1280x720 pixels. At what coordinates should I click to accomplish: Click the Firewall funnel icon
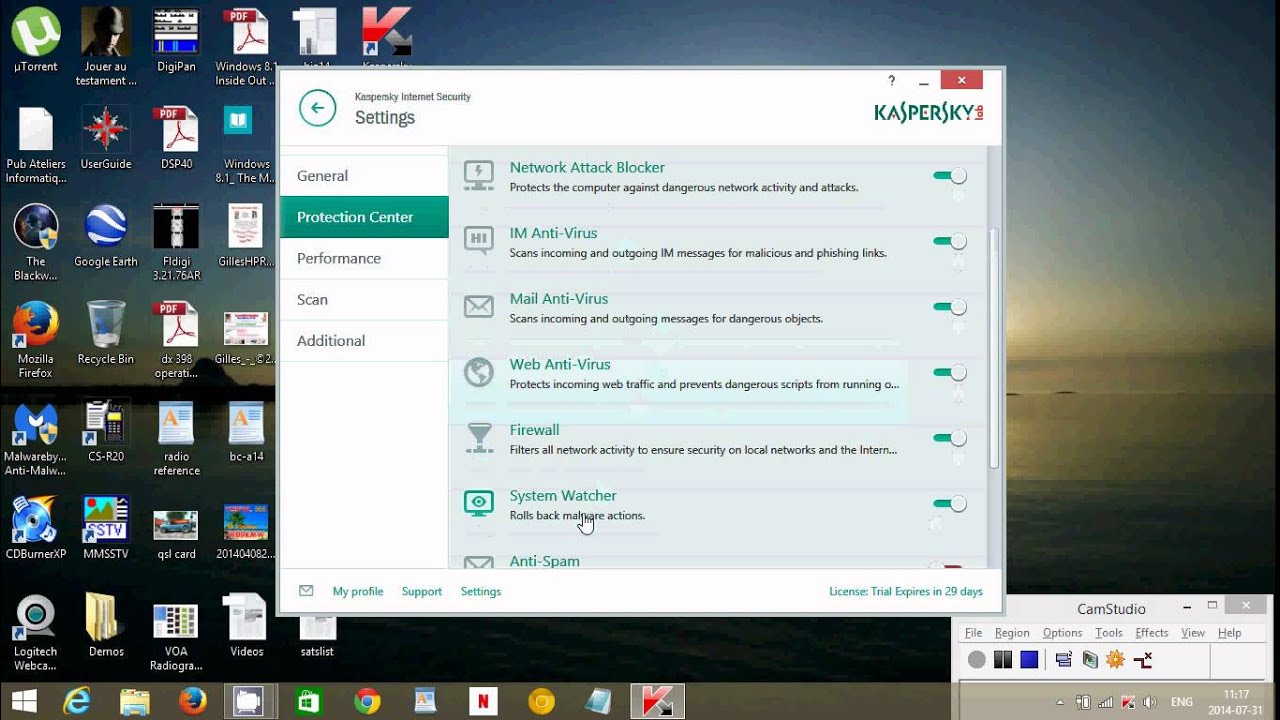click(x=479, y=438)
